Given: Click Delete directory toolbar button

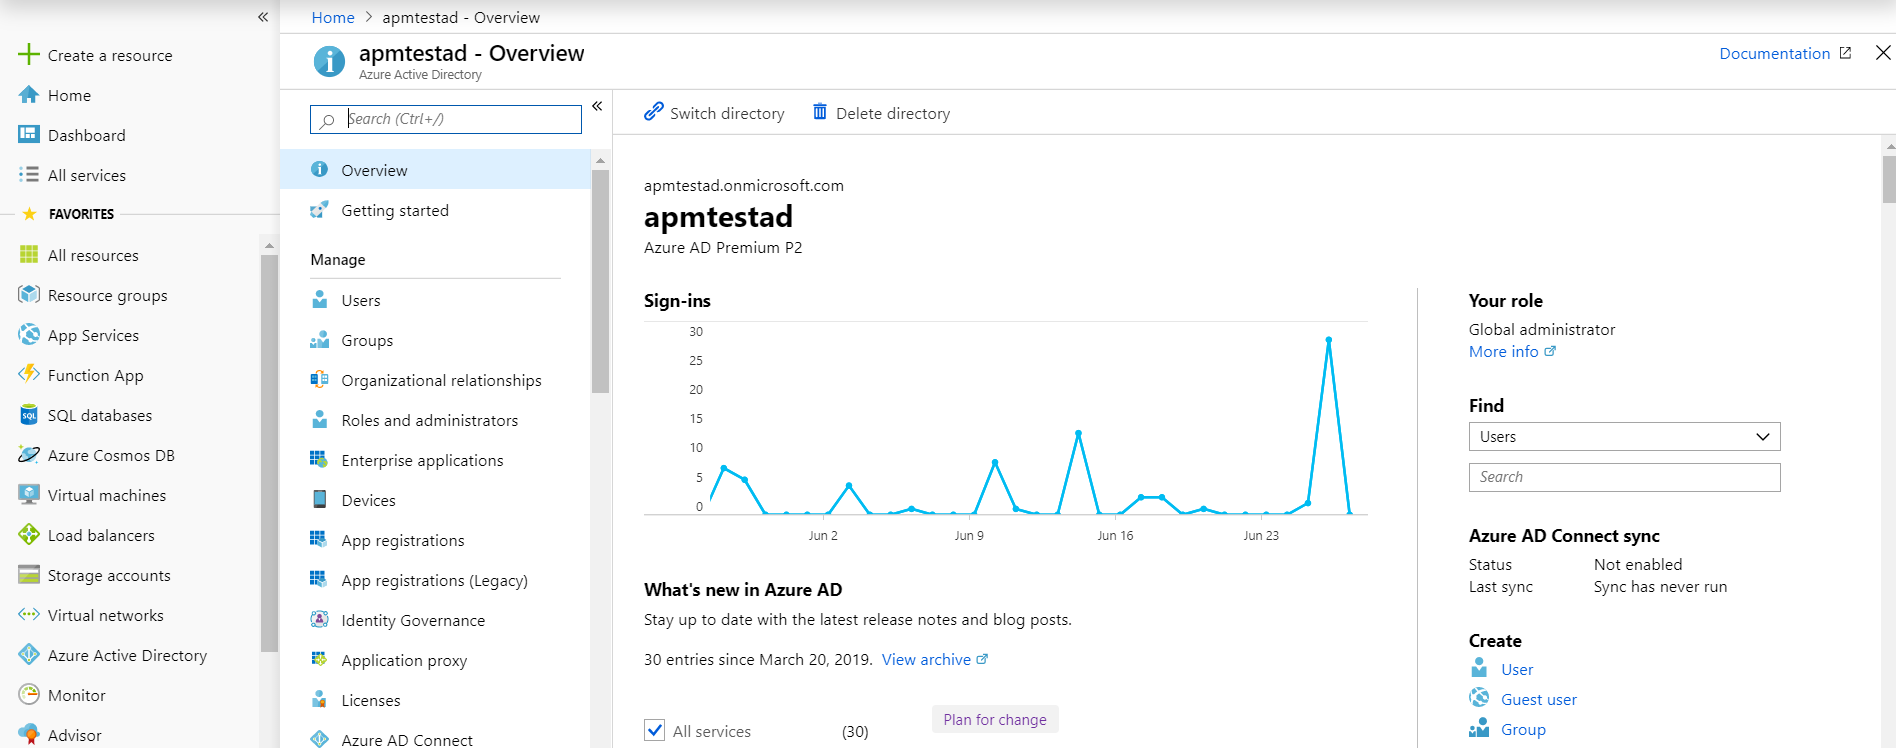Looking at the screenshot, I should click(881, 113).
